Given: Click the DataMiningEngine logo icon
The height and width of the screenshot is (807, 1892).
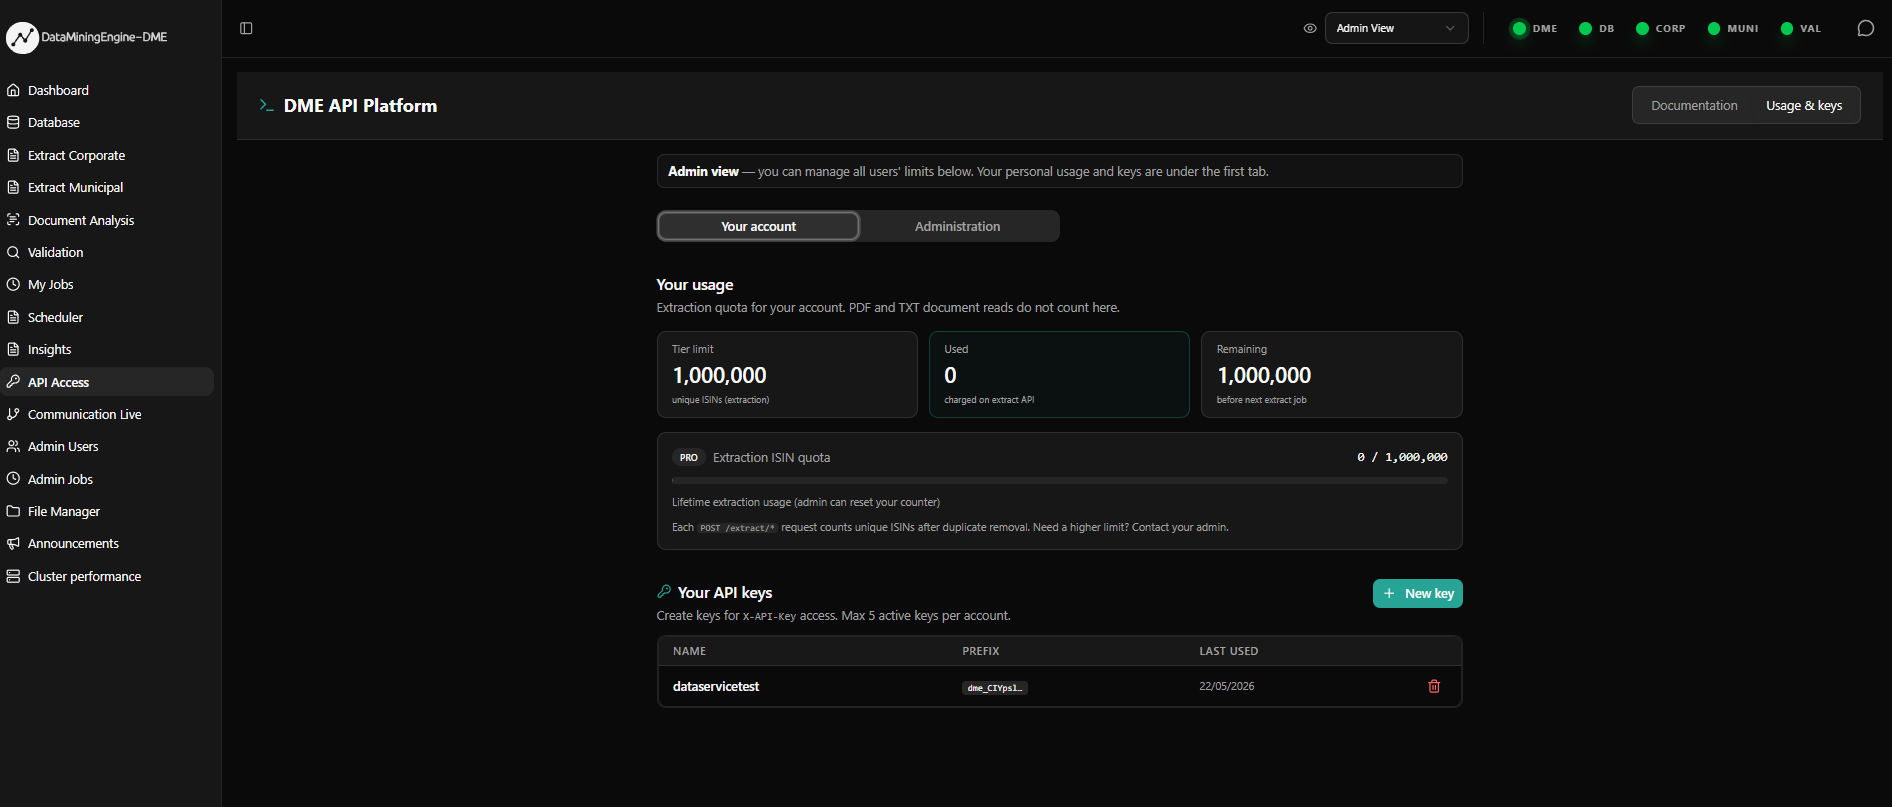Looking at the screenshot, I should click(x=22, y=38).
